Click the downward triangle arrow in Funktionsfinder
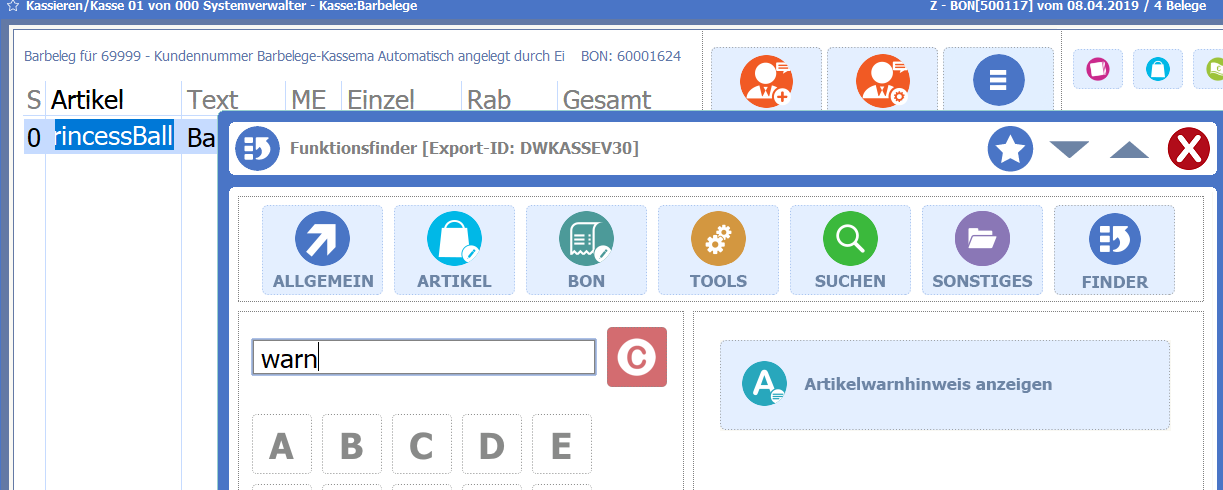 (1069, 150)
